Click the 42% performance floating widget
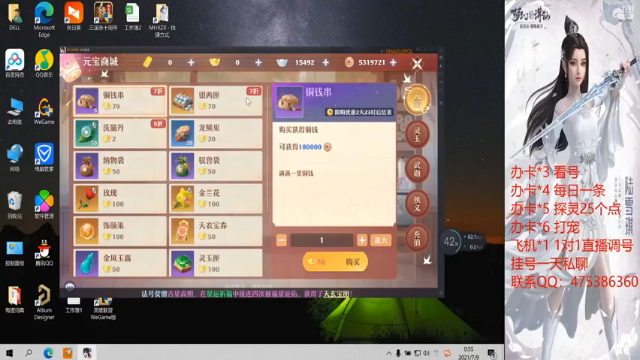The width and height of the screenshot is (640, 360). coord(451,242)
